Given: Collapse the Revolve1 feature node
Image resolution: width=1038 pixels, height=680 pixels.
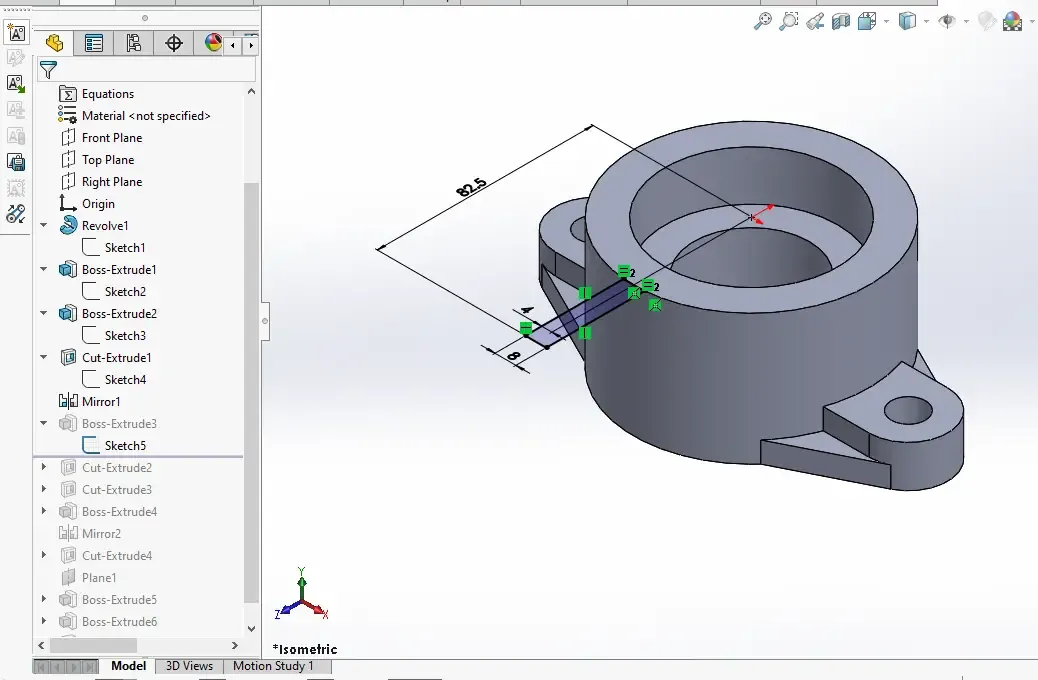Looking at the screenshot, I should coord(44,225).
